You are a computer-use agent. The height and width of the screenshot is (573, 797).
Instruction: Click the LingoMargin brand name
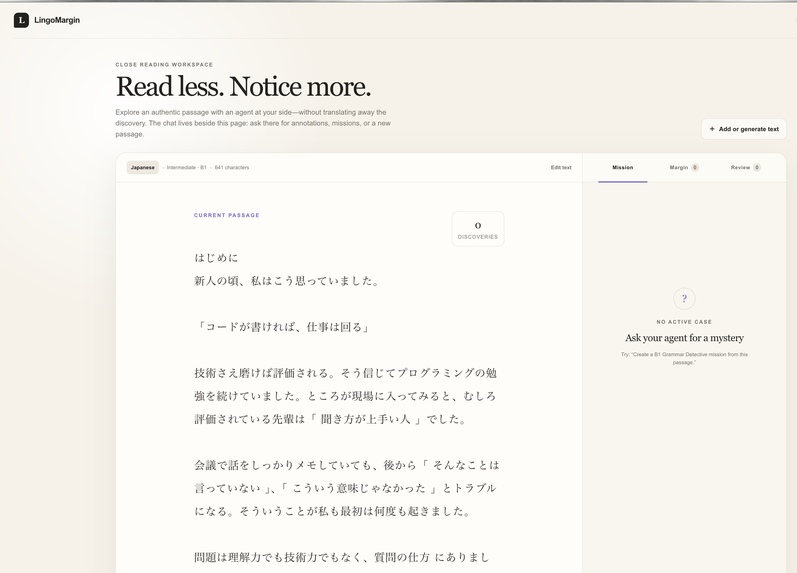[x=57, y=20]
